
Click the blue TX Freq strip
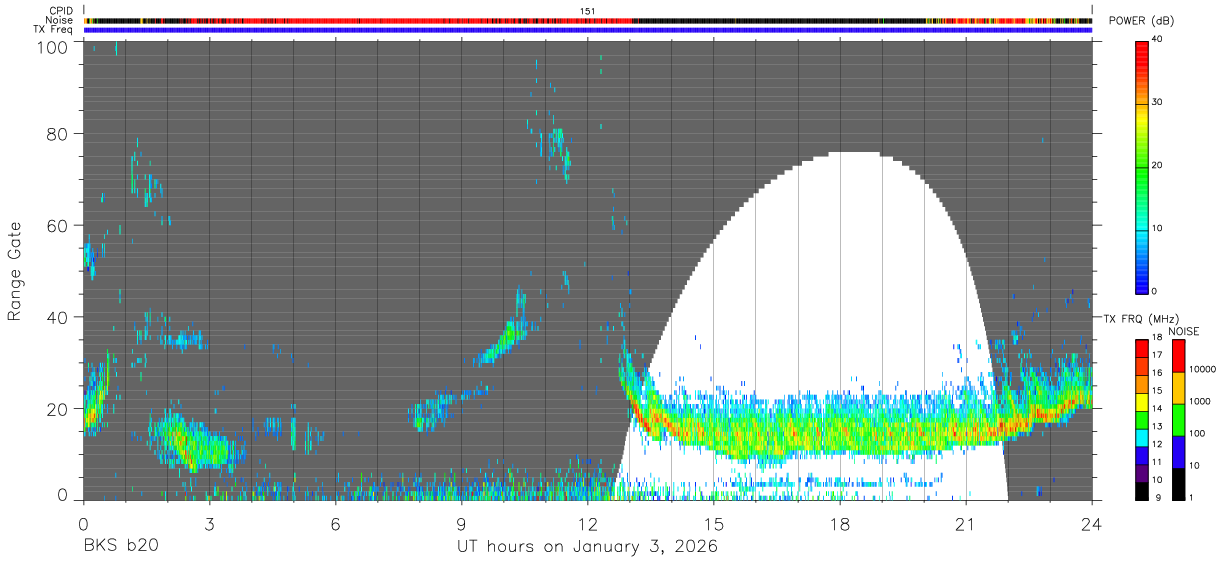[588, 29]
